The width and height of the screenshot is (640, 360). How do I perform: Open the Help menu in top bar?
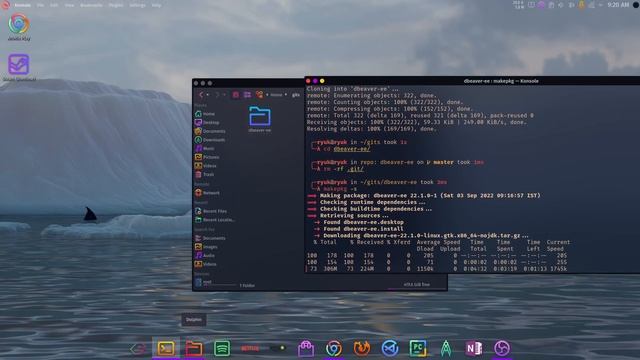pyautogui.click(x=156, y=5)
